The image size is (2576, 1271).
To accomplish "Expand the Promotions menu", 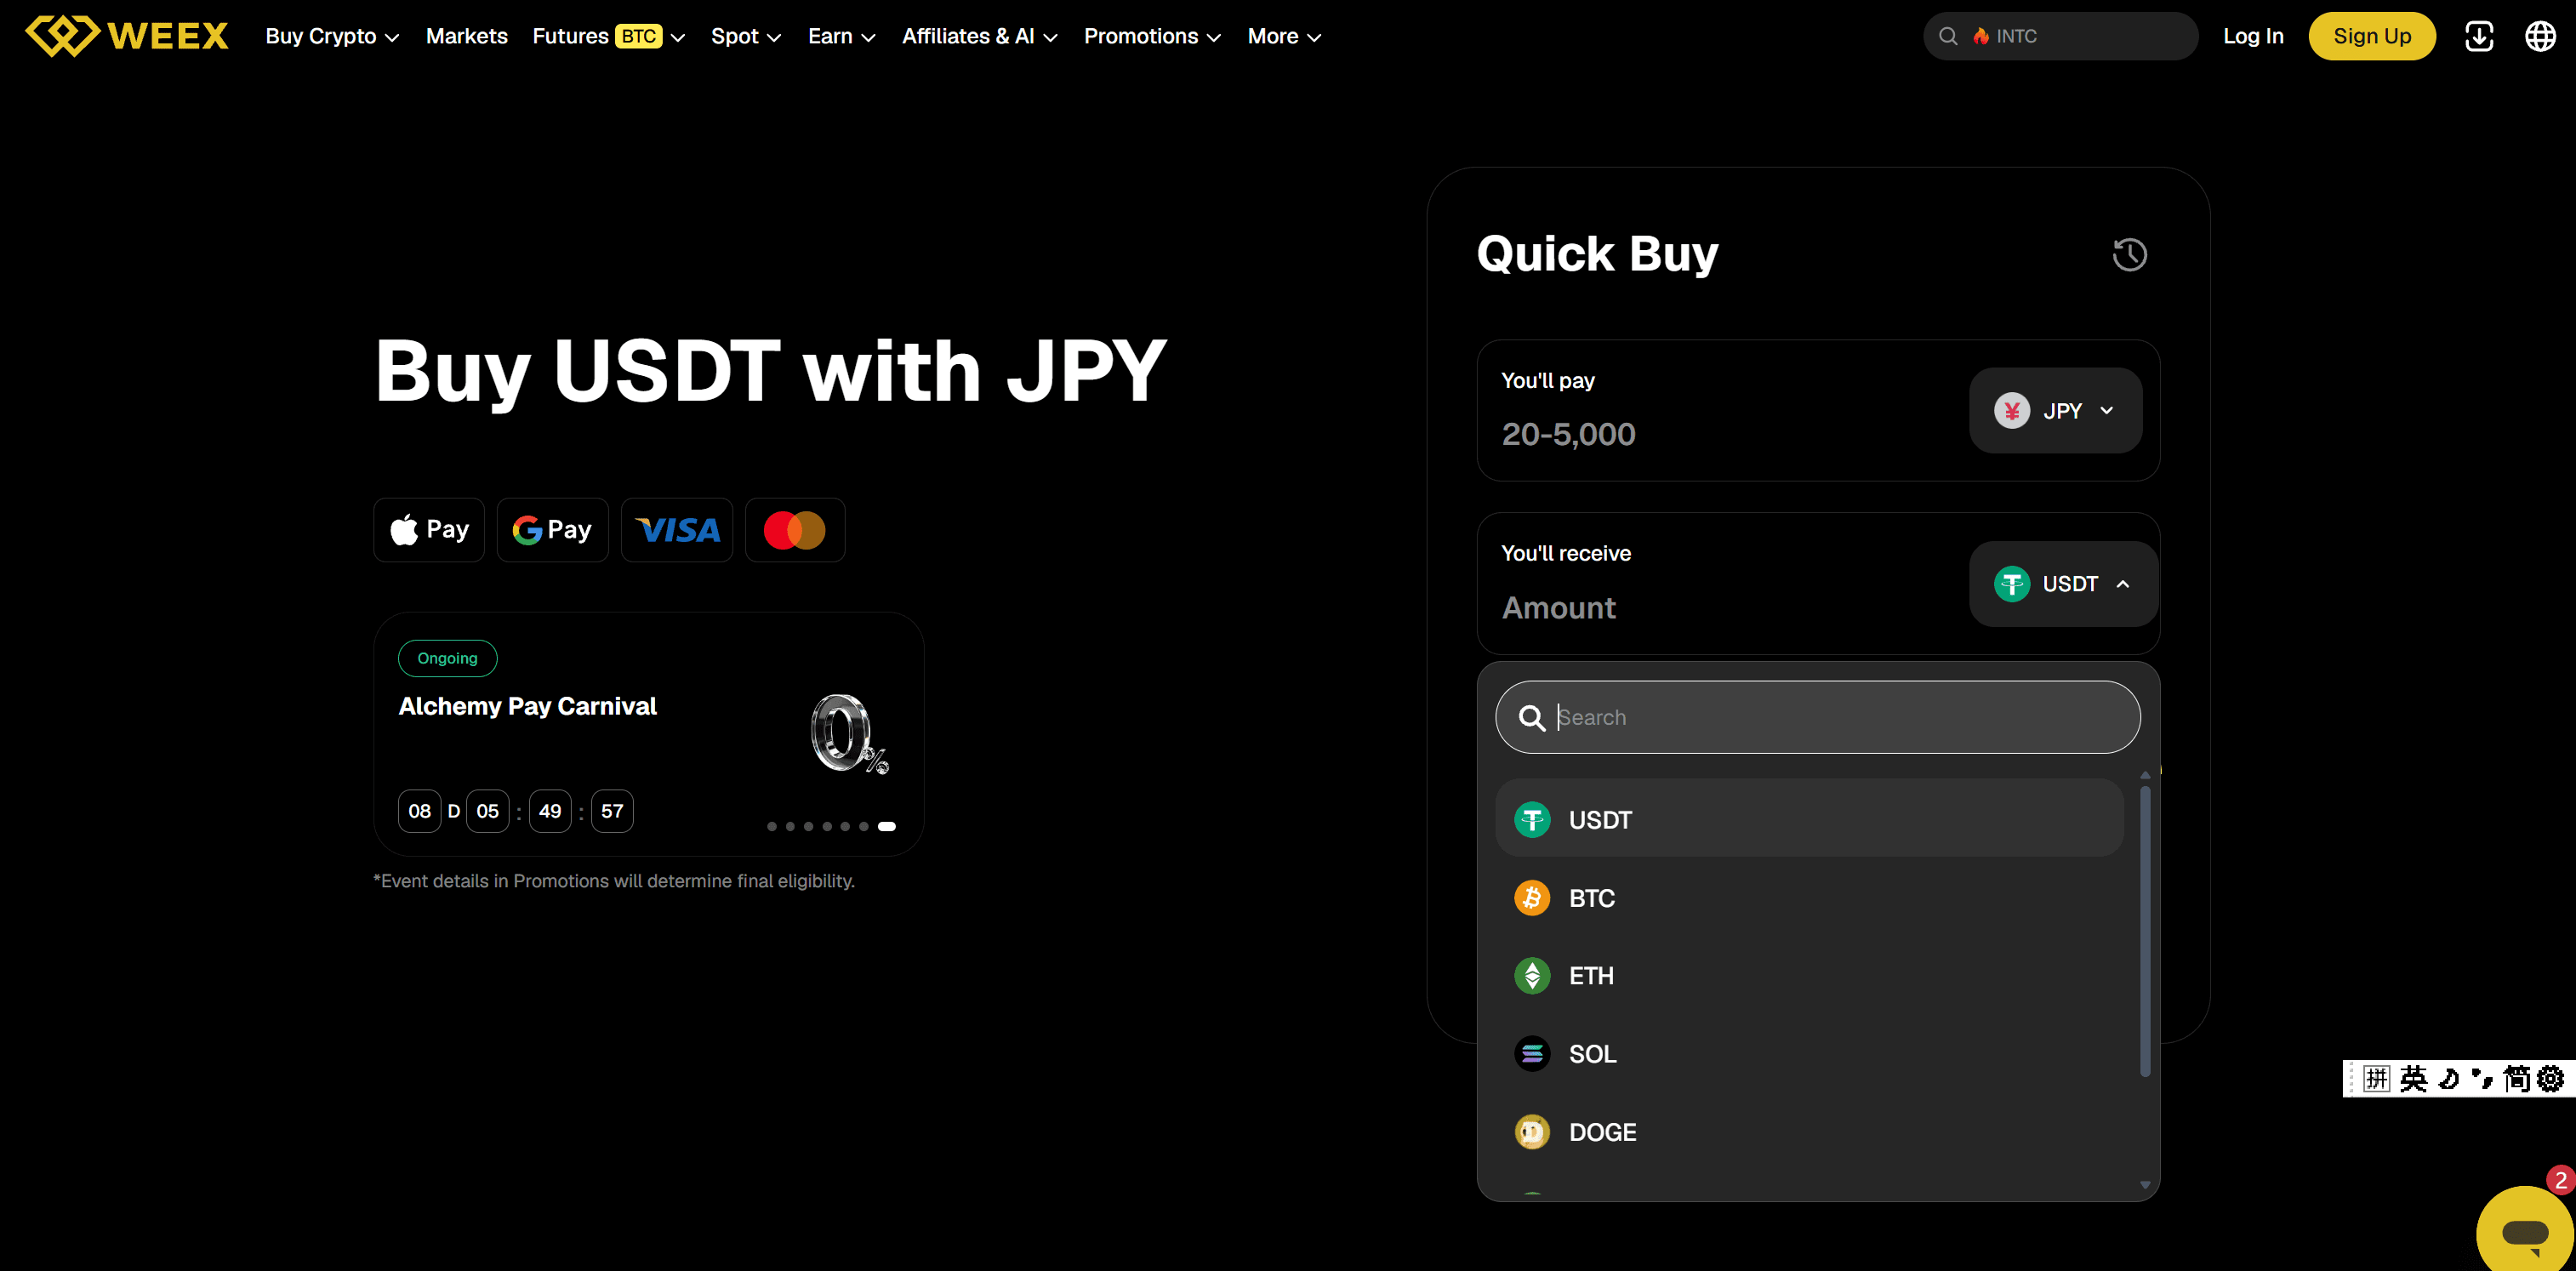I will coord(1152,37).
